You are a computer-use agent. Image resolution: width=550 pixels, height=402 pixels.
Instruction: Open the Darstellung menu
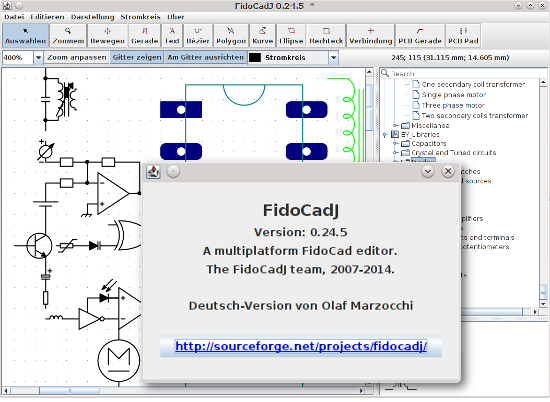(x=92, y=17)
